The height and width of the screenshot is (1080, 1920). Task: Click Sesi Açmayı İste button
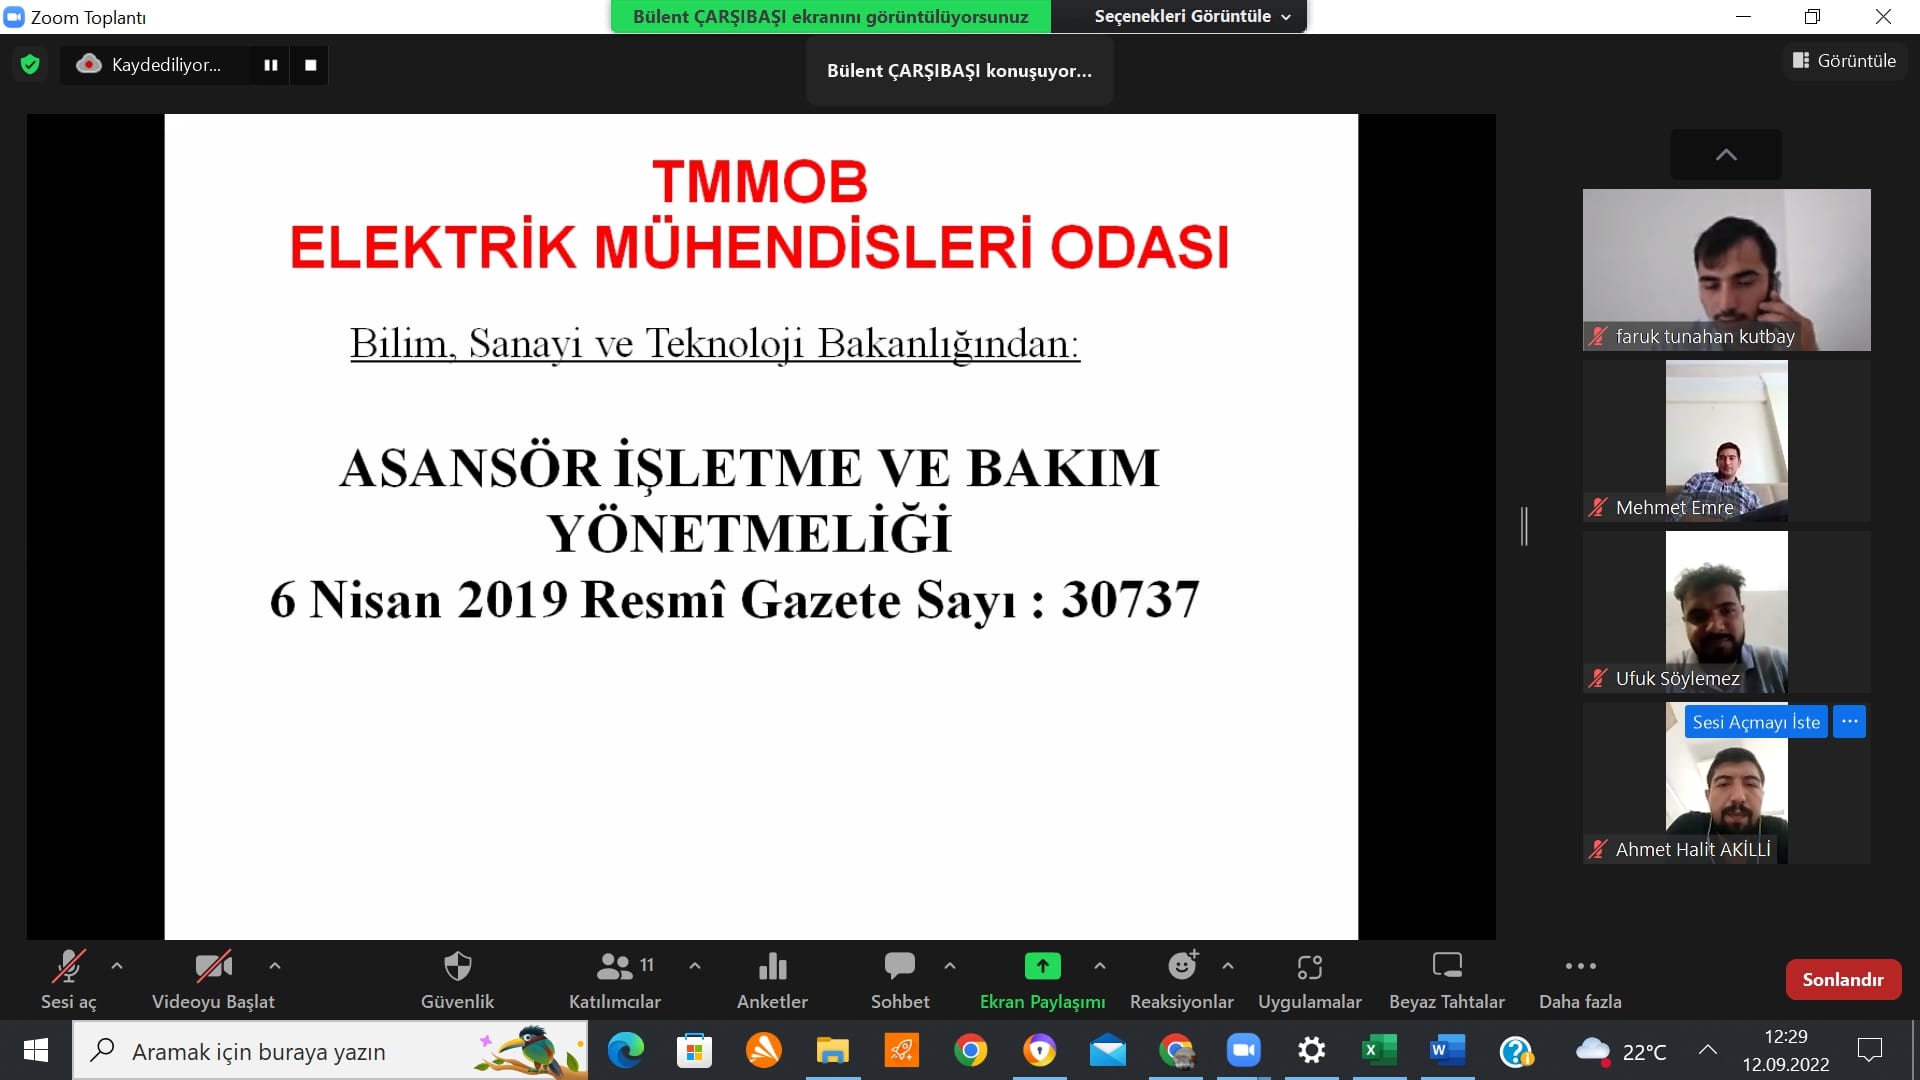tap(1756, 722)
